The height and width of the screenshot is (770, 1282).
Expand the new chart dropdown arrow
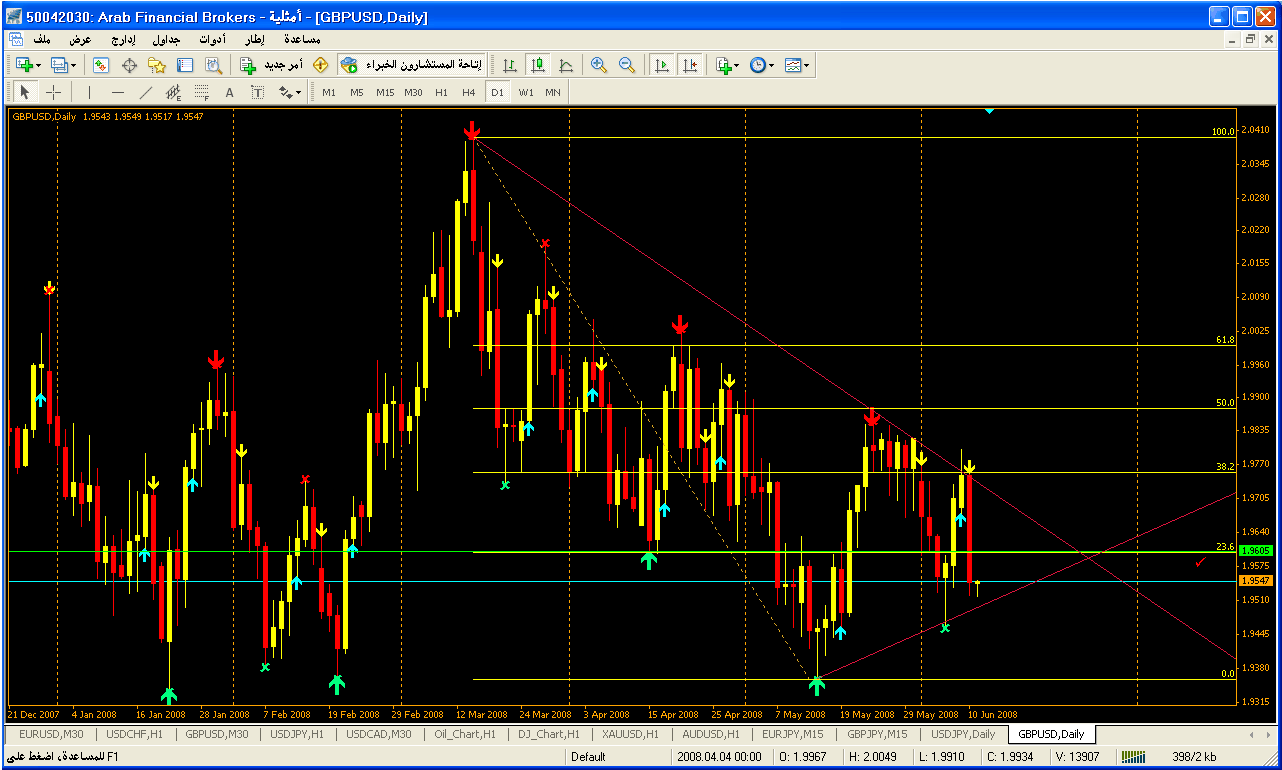coord(39,65)
